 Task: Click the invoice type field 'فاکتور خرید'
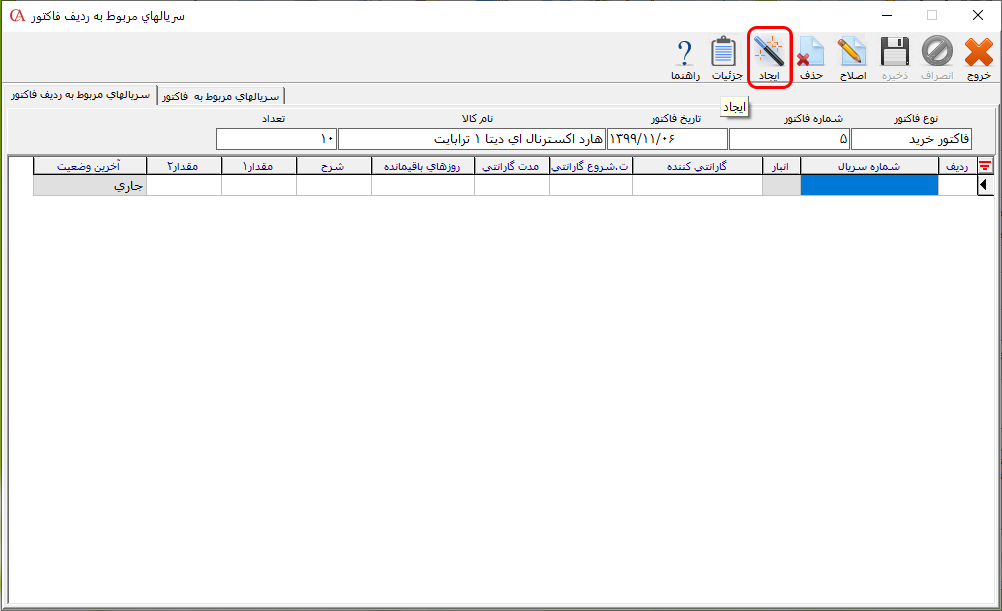[x=910, y=138]
